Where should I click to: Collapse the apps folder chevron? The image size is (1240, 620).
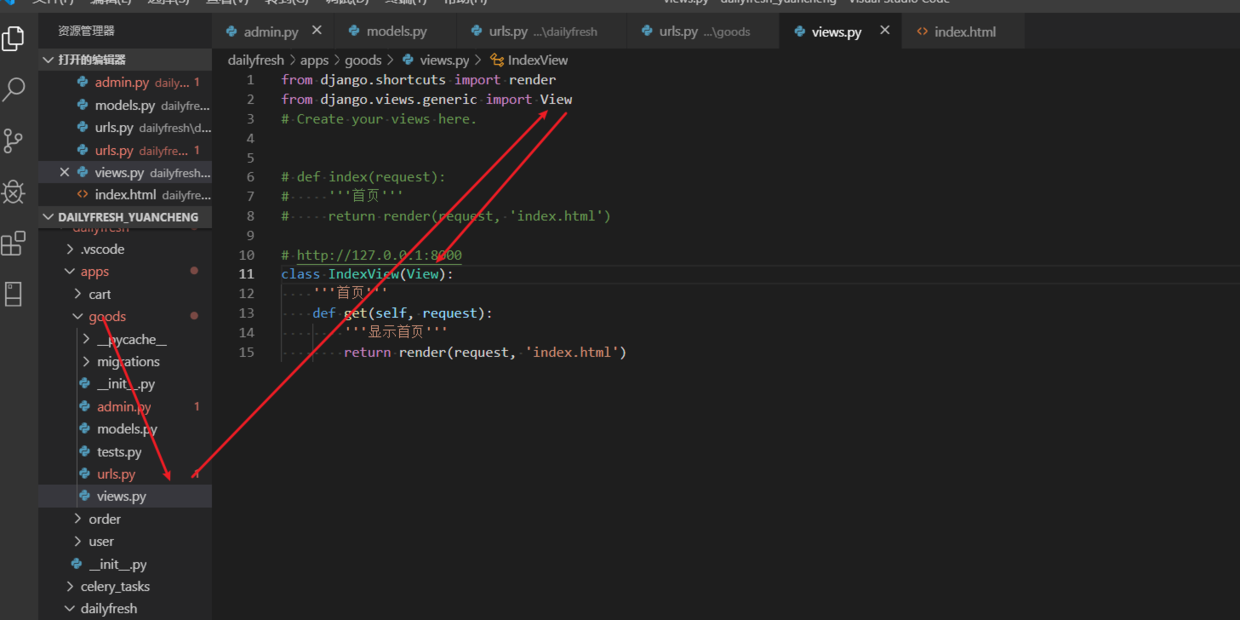pos(70,271)
